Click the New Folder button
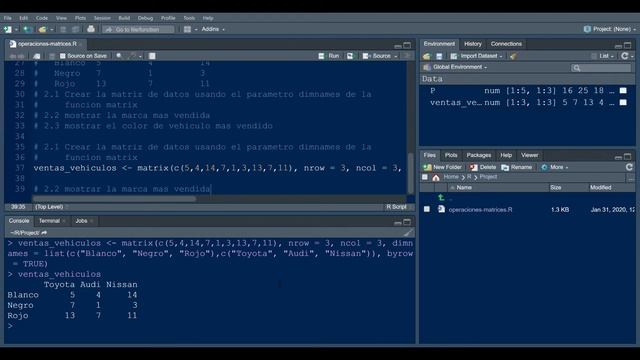 pos(442,167)
